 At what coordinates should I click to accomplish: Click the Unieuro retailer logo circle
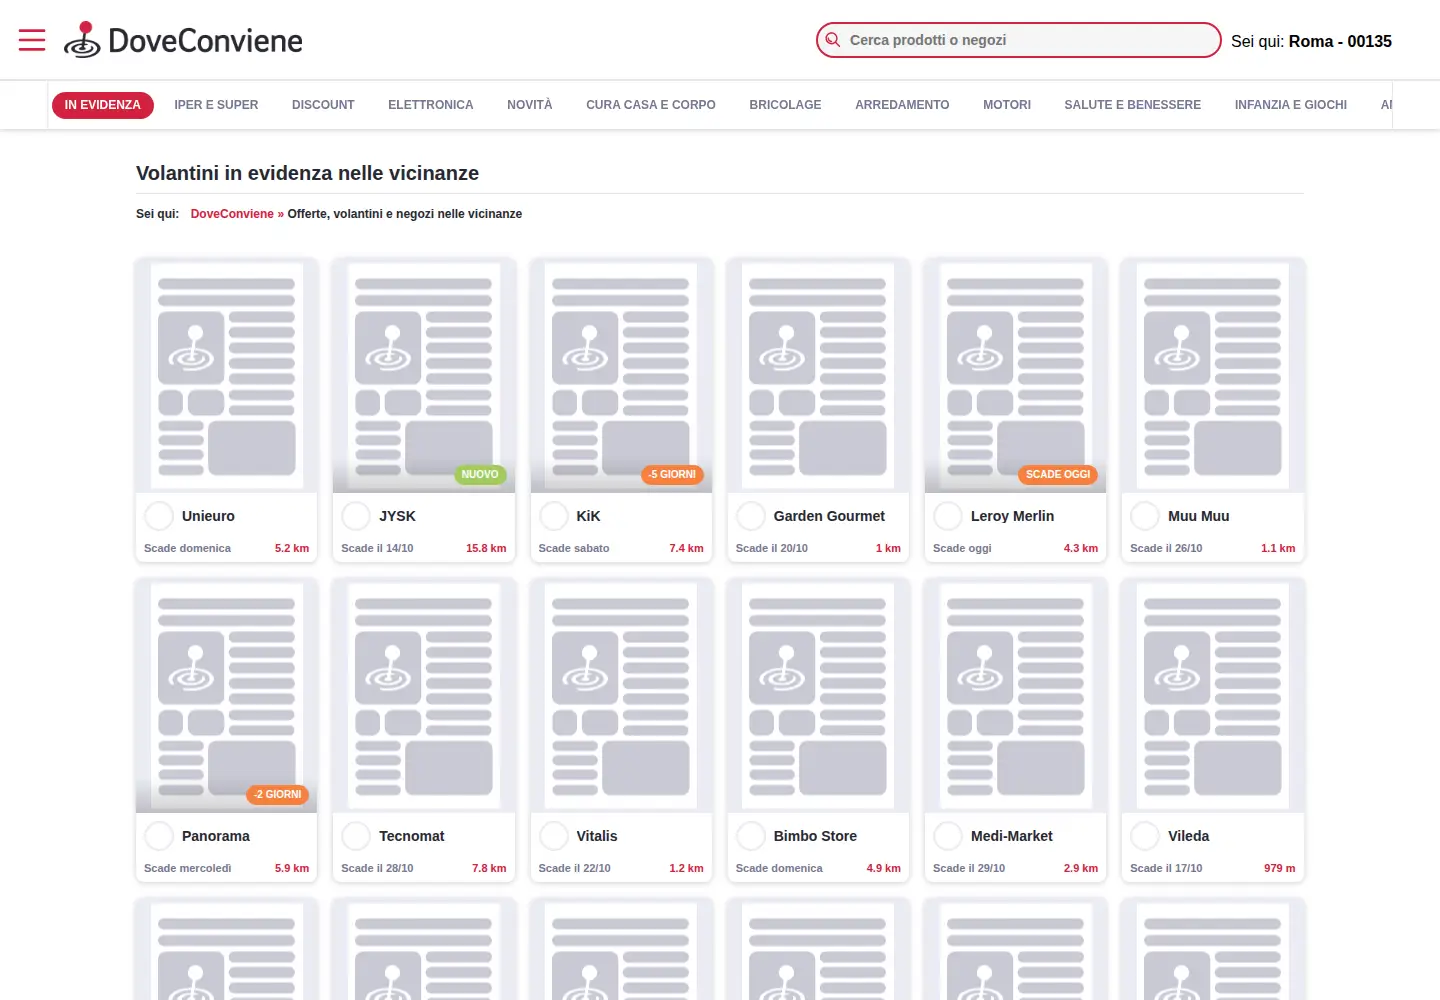click(159, 516)
